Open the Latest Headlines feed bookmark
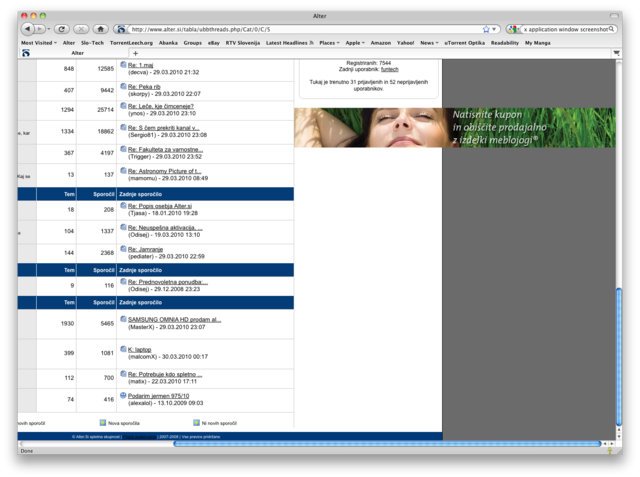 [x=289, y=43]
